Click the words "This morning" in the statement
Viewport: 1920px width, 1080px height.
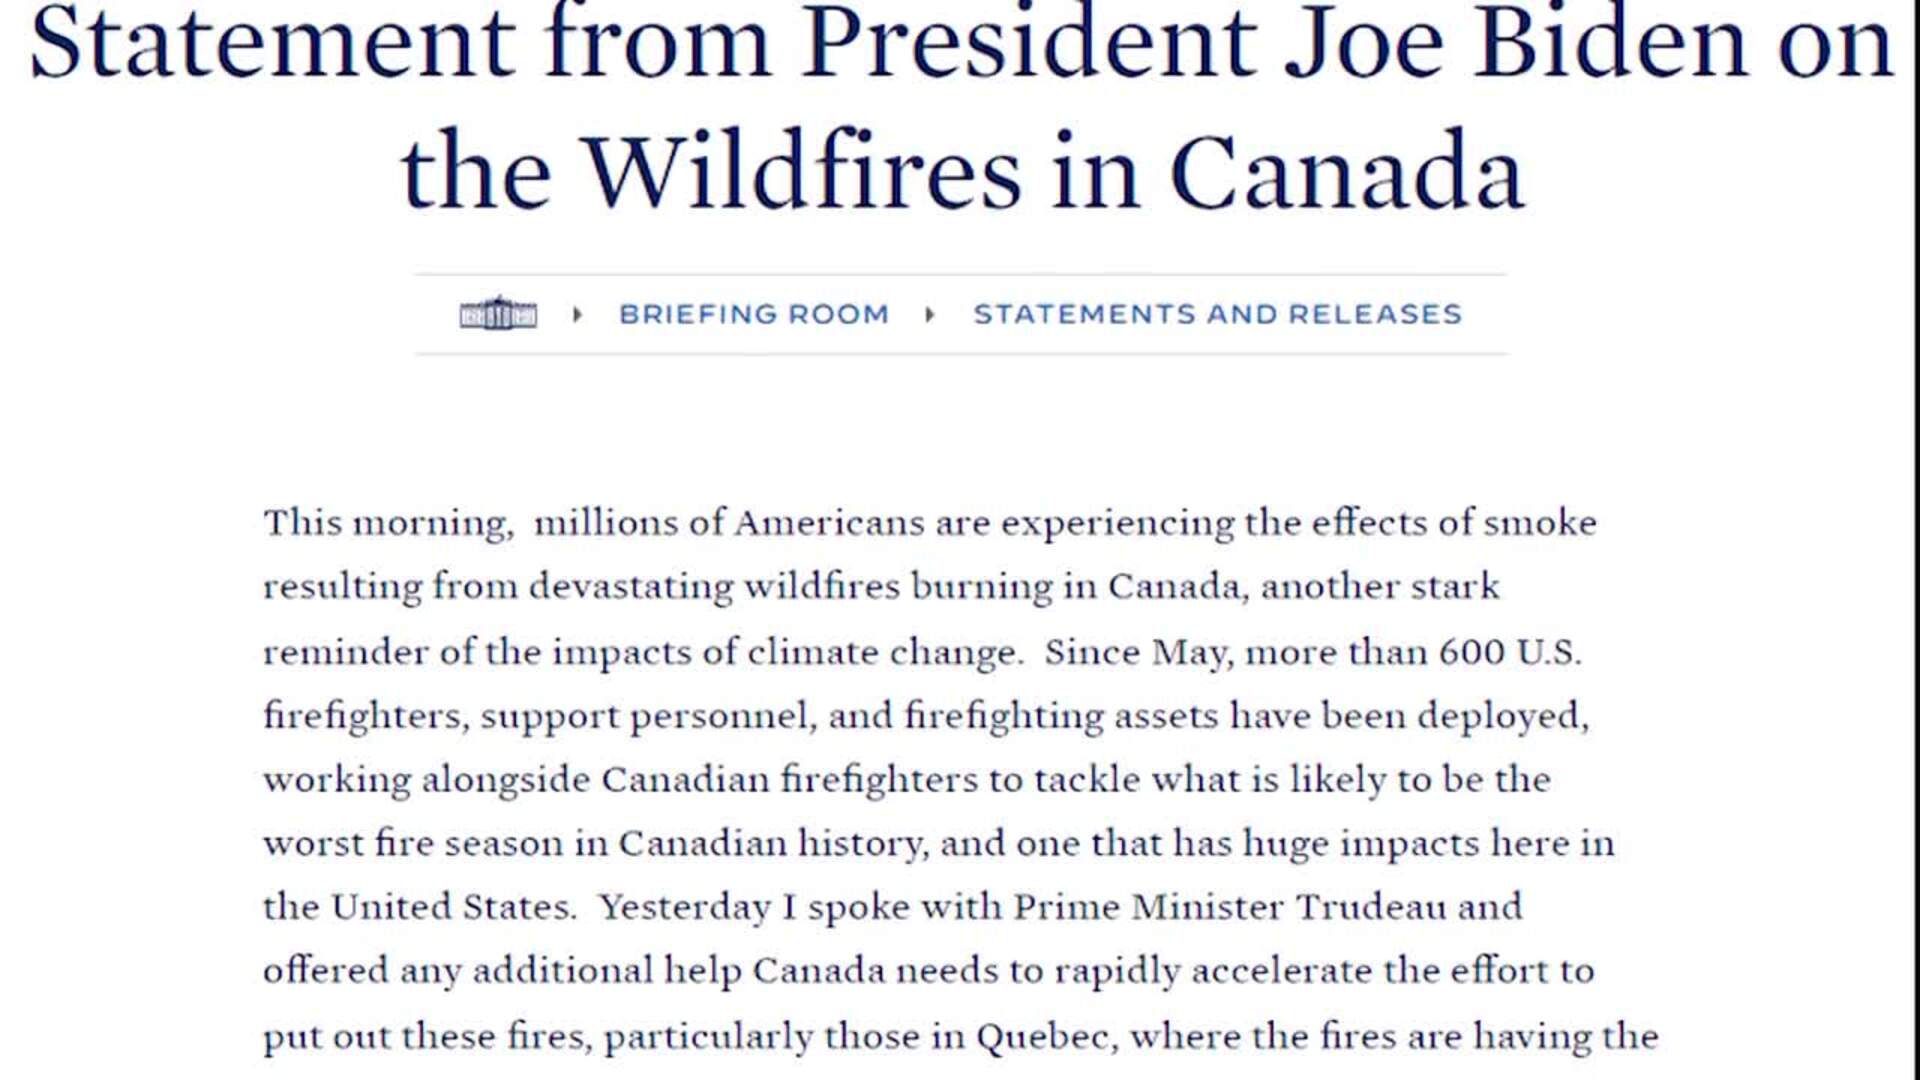387,524
